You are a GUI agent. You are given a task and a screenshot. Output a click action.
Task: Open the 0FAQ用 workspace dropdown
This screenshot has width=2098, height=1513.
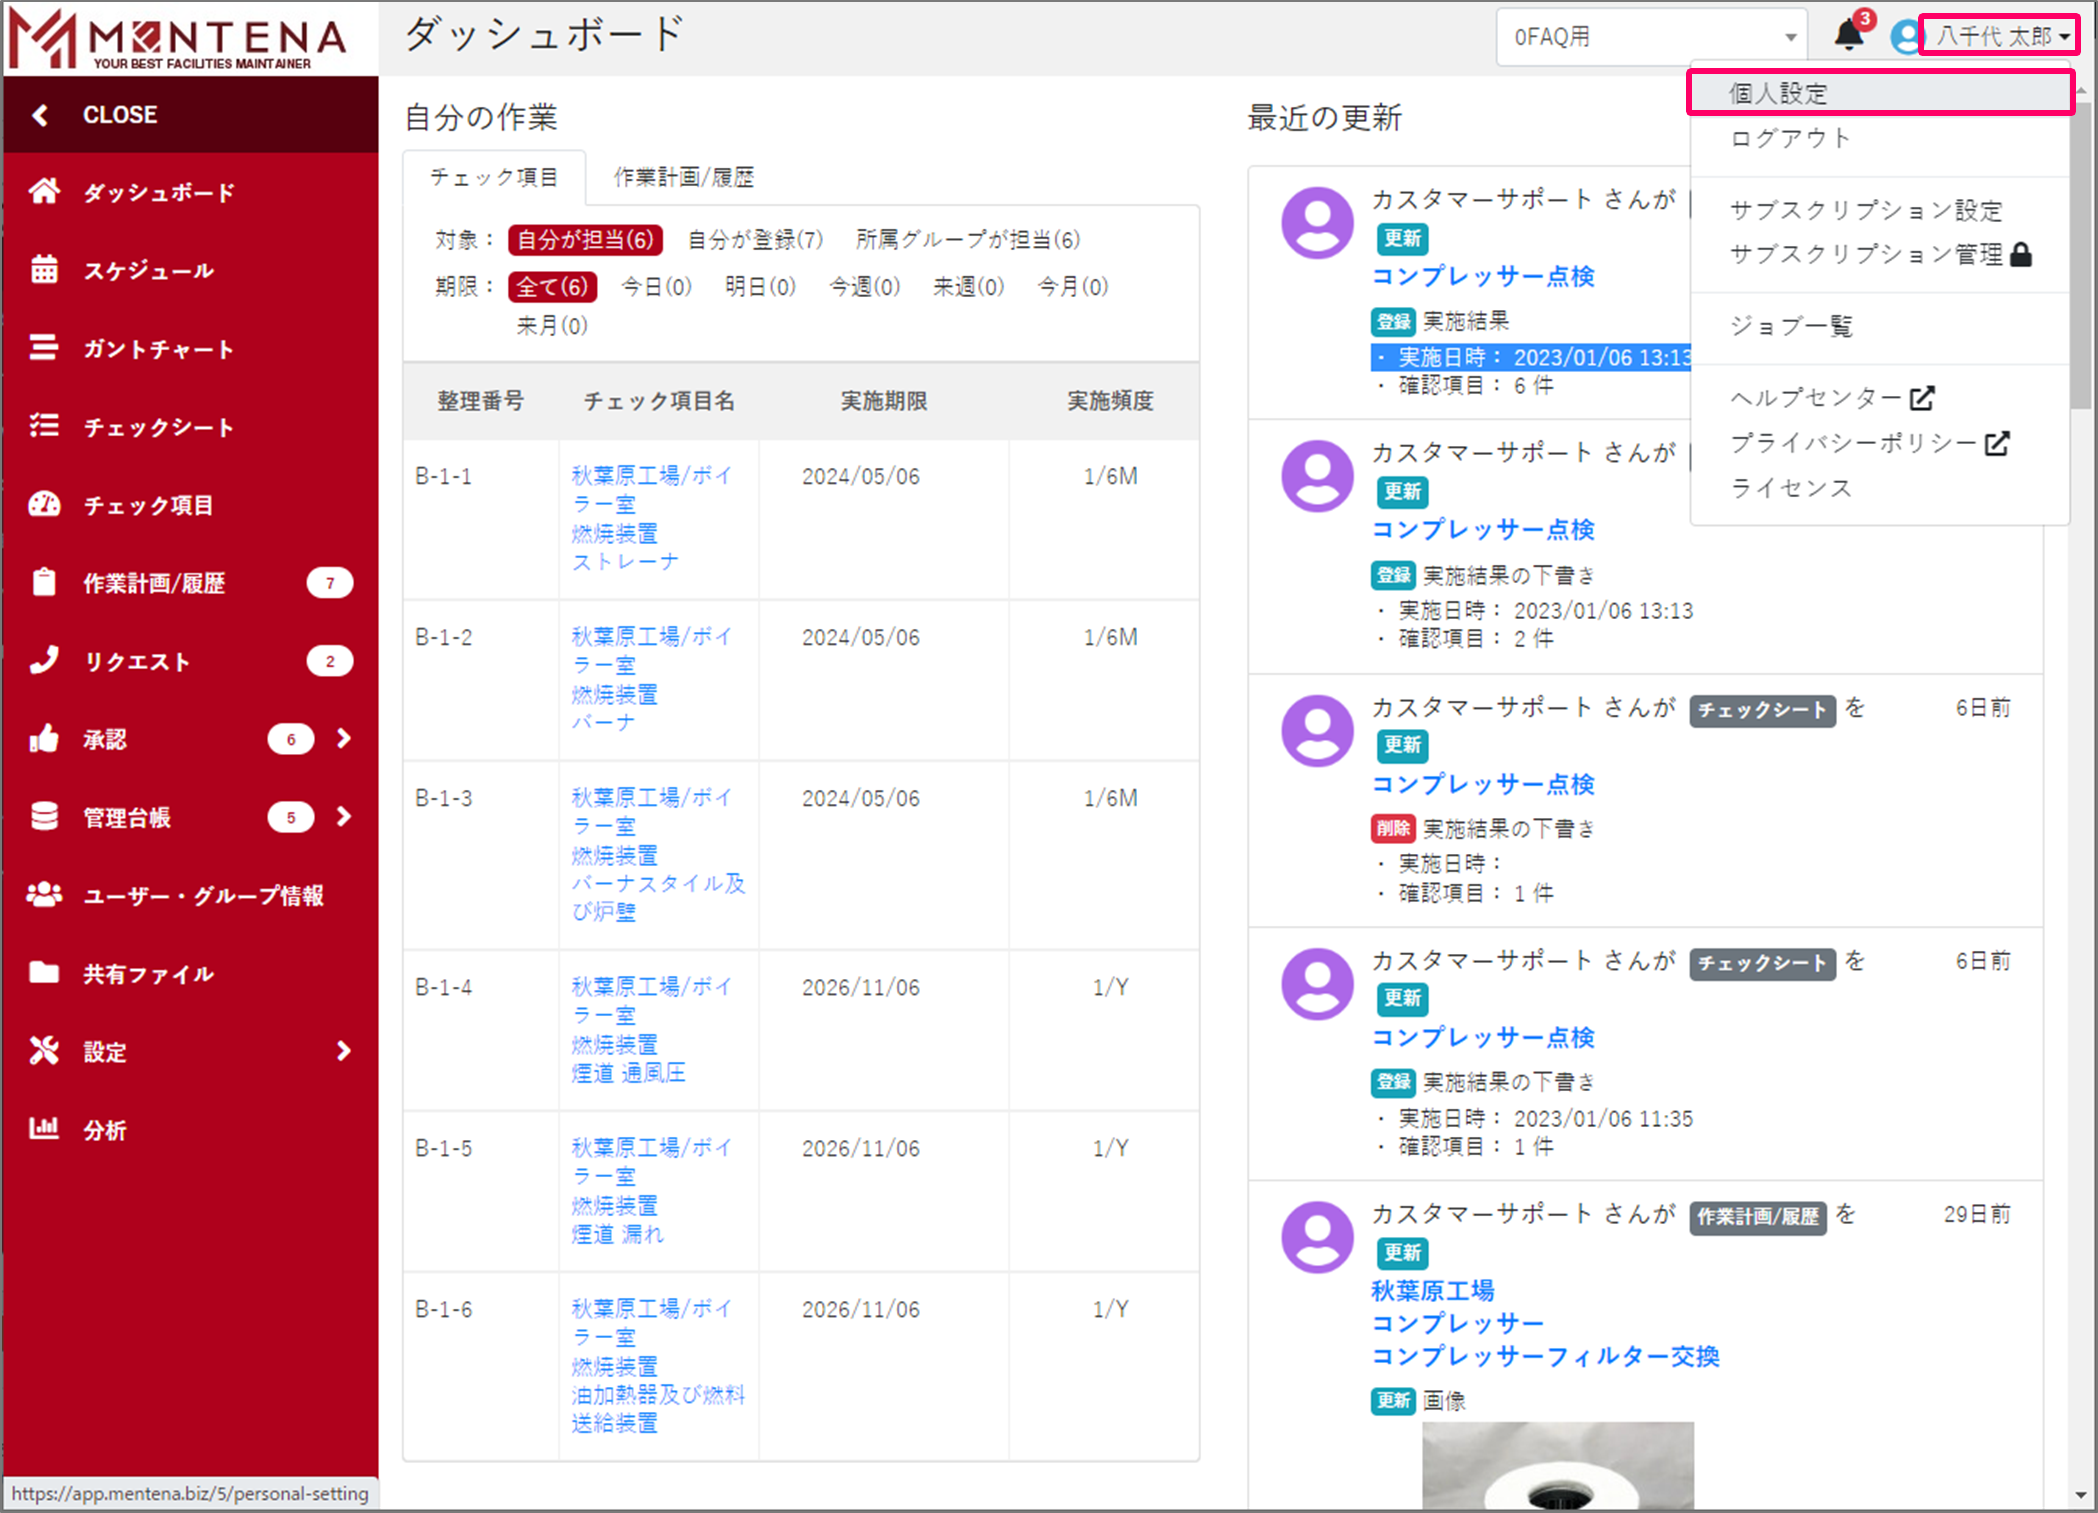coord(1650,37)
